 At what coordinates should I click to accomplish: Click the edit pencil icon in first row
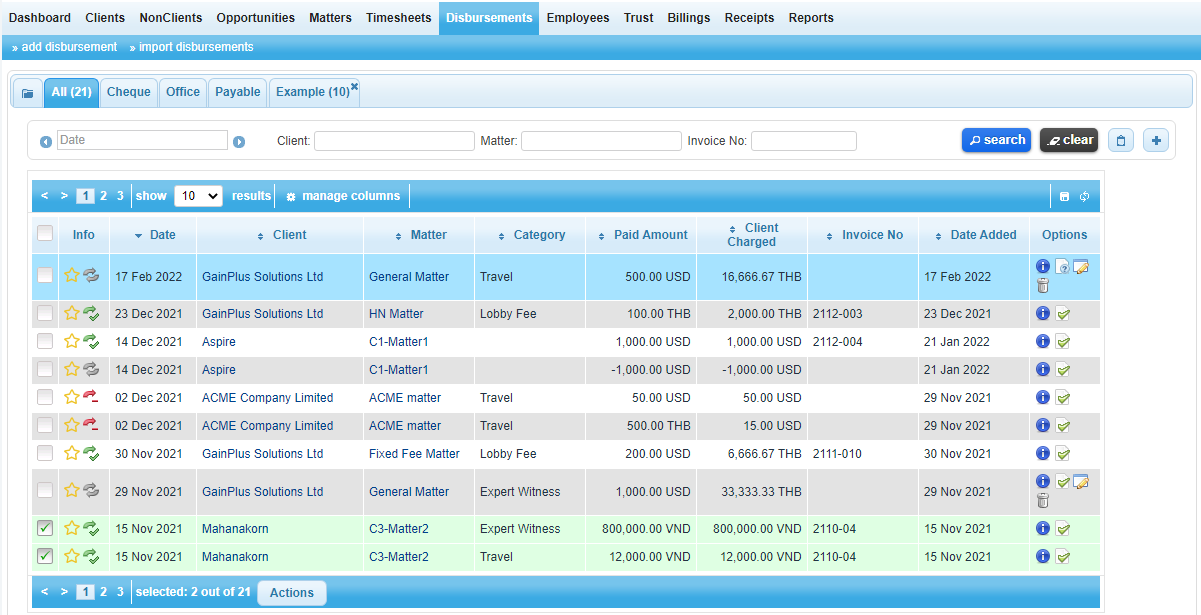pos(1080,266)
